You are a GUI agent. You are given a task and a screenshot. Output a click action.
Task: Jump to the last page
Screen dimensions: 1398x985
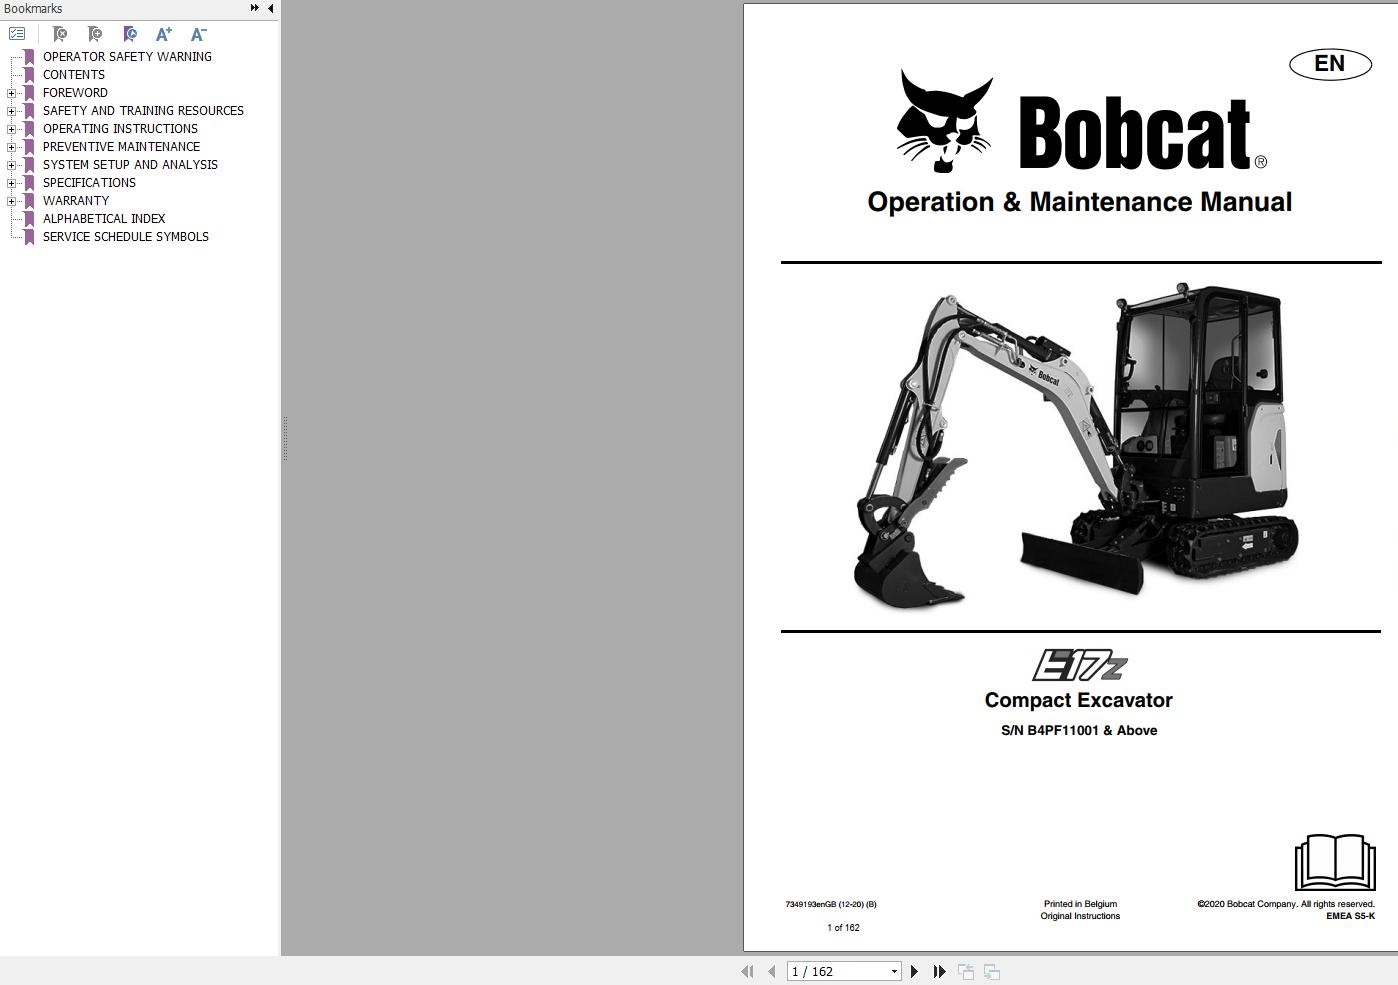tap(939, 971)
